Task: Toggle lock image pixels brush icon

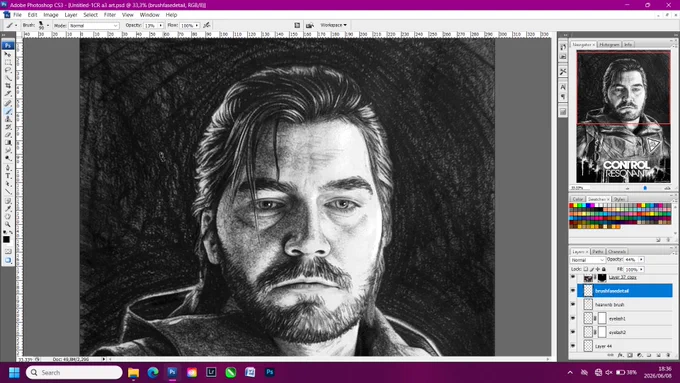Action: tap(592, 269)
